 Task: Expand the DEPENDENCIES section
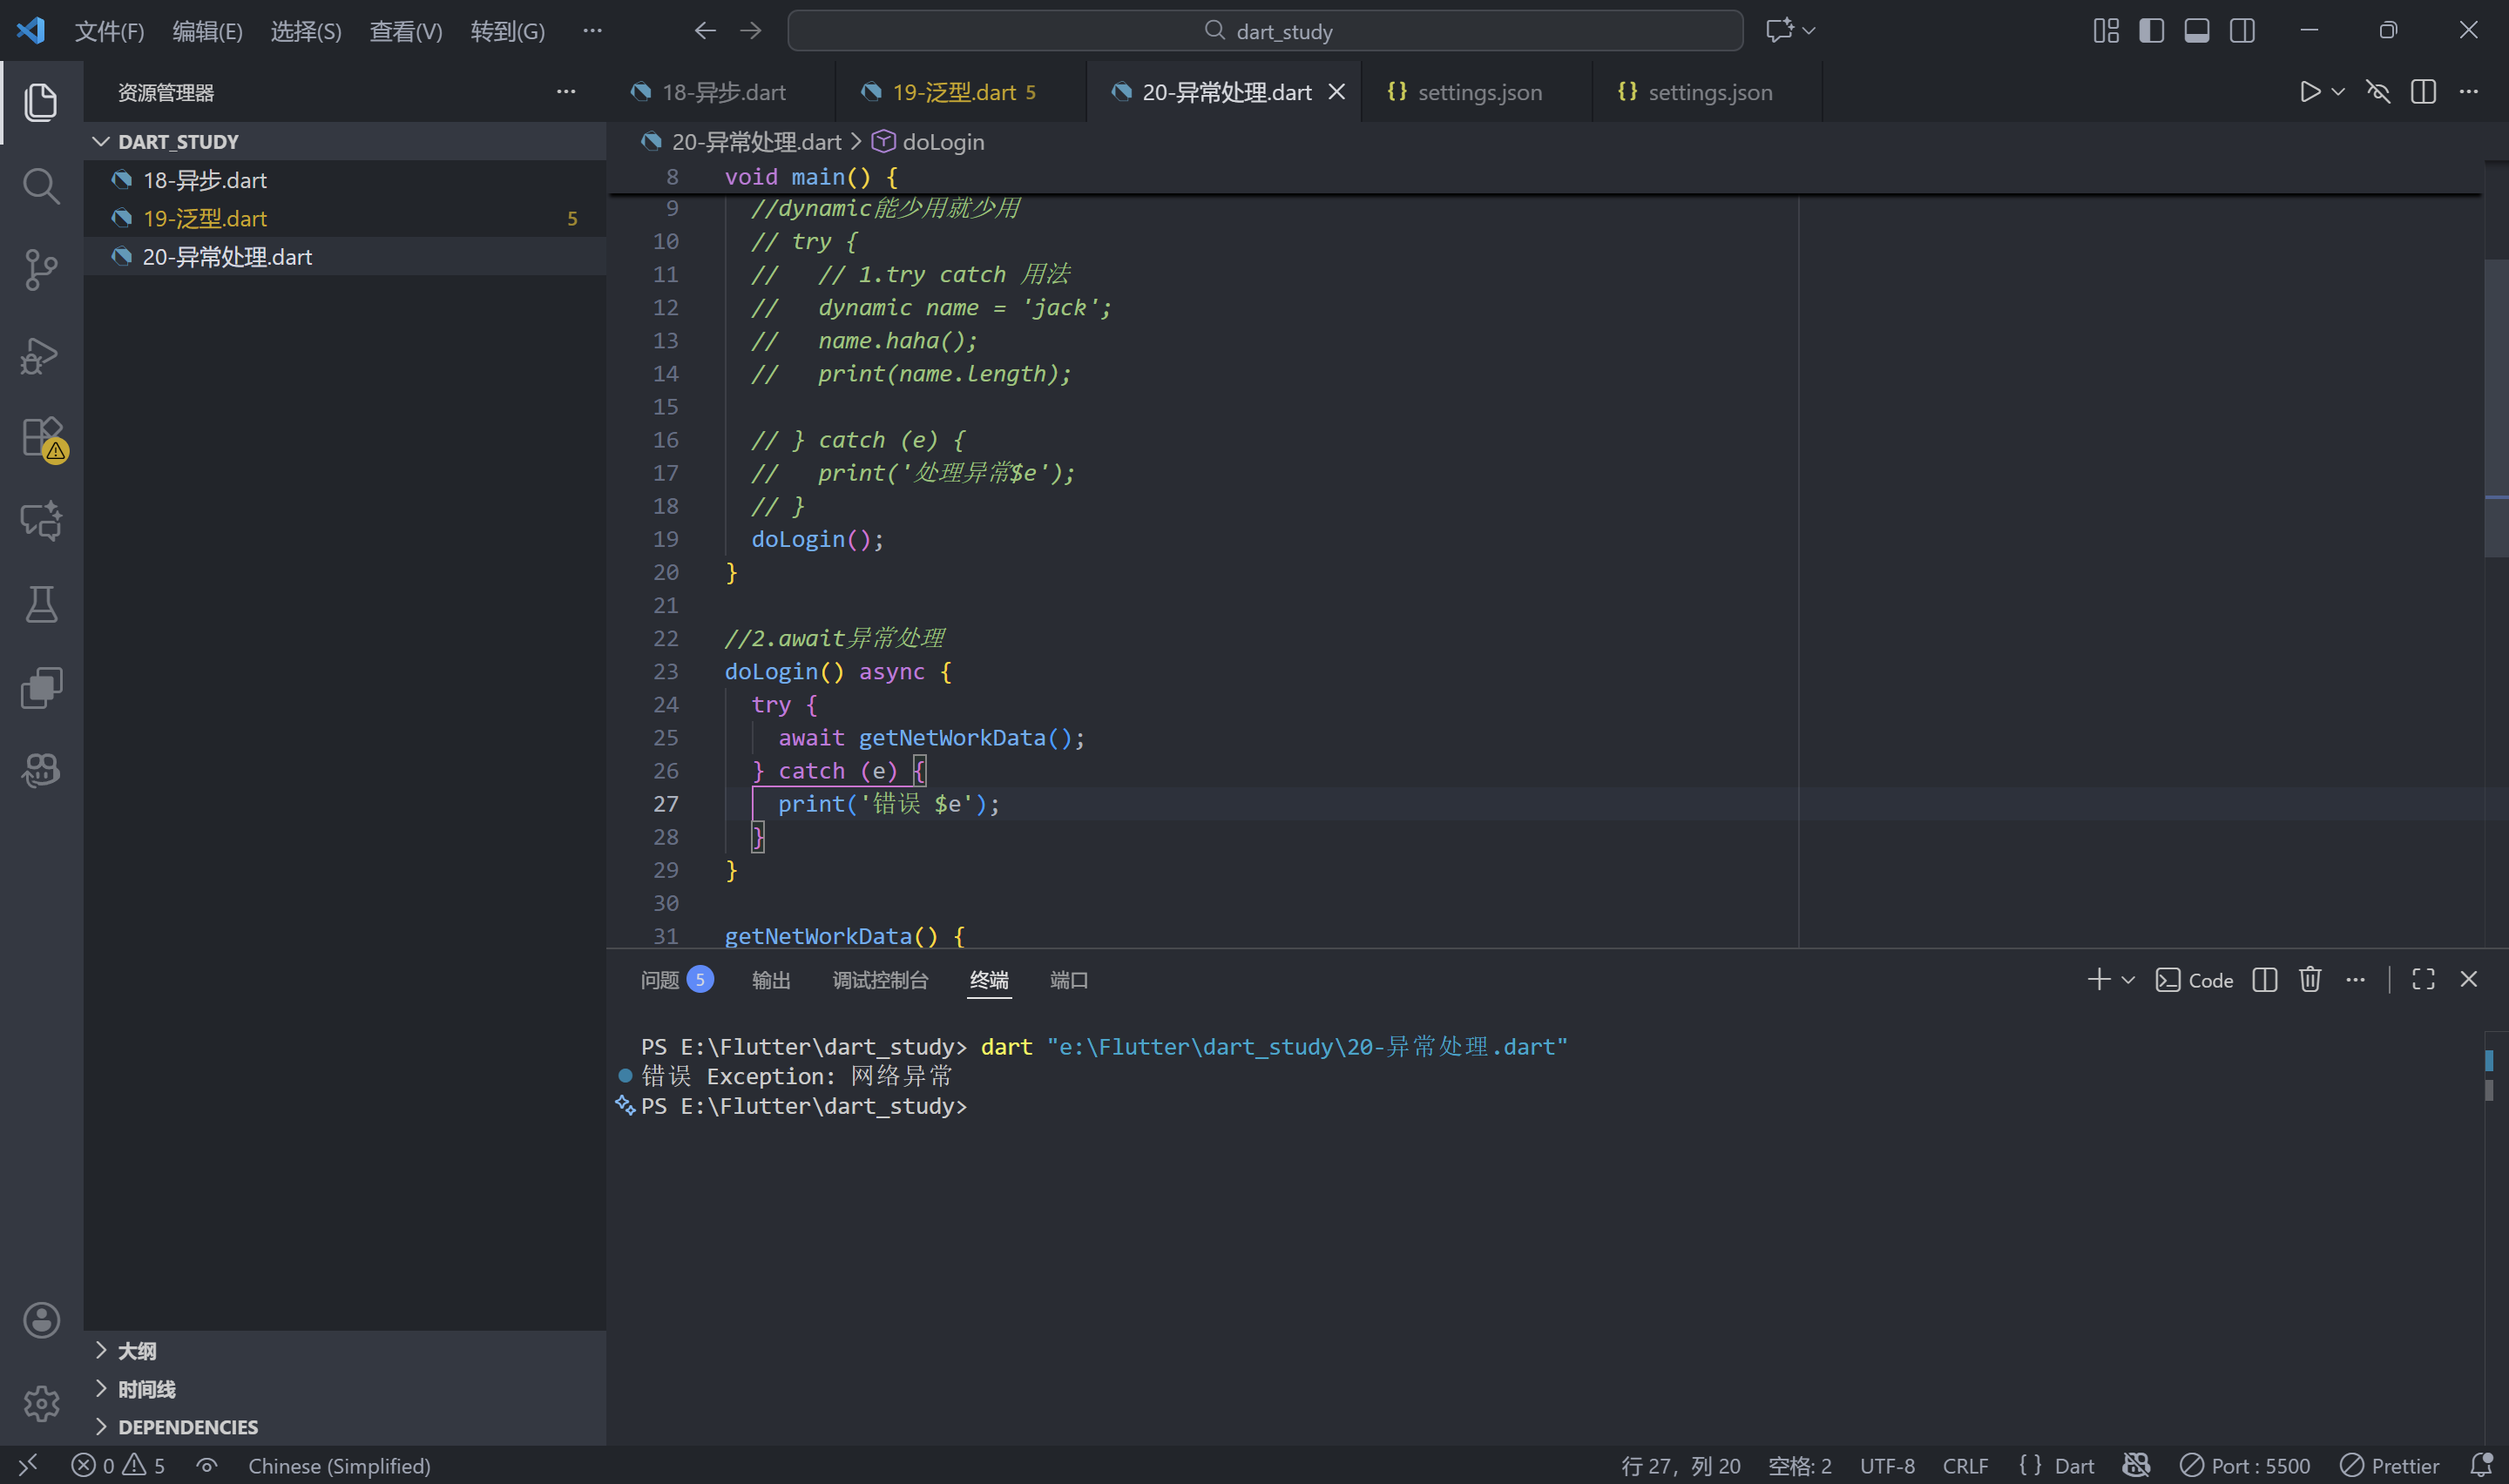click(x=187, y=1427)
